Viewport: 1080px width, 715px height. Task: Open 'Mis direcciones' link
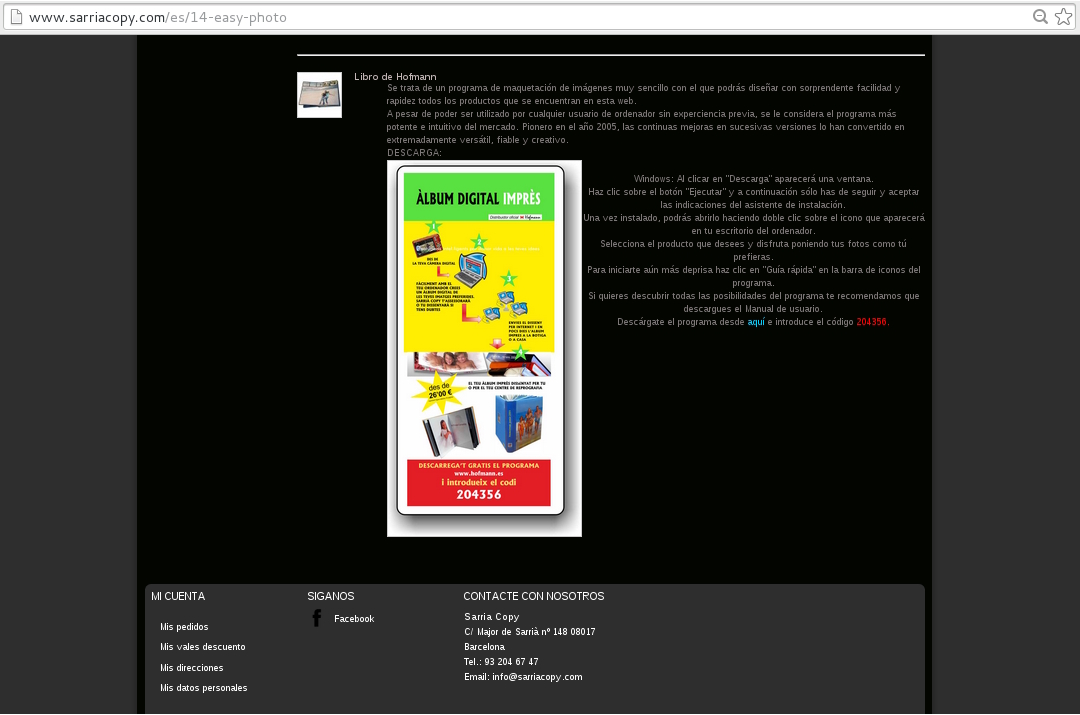coord(191,667)
